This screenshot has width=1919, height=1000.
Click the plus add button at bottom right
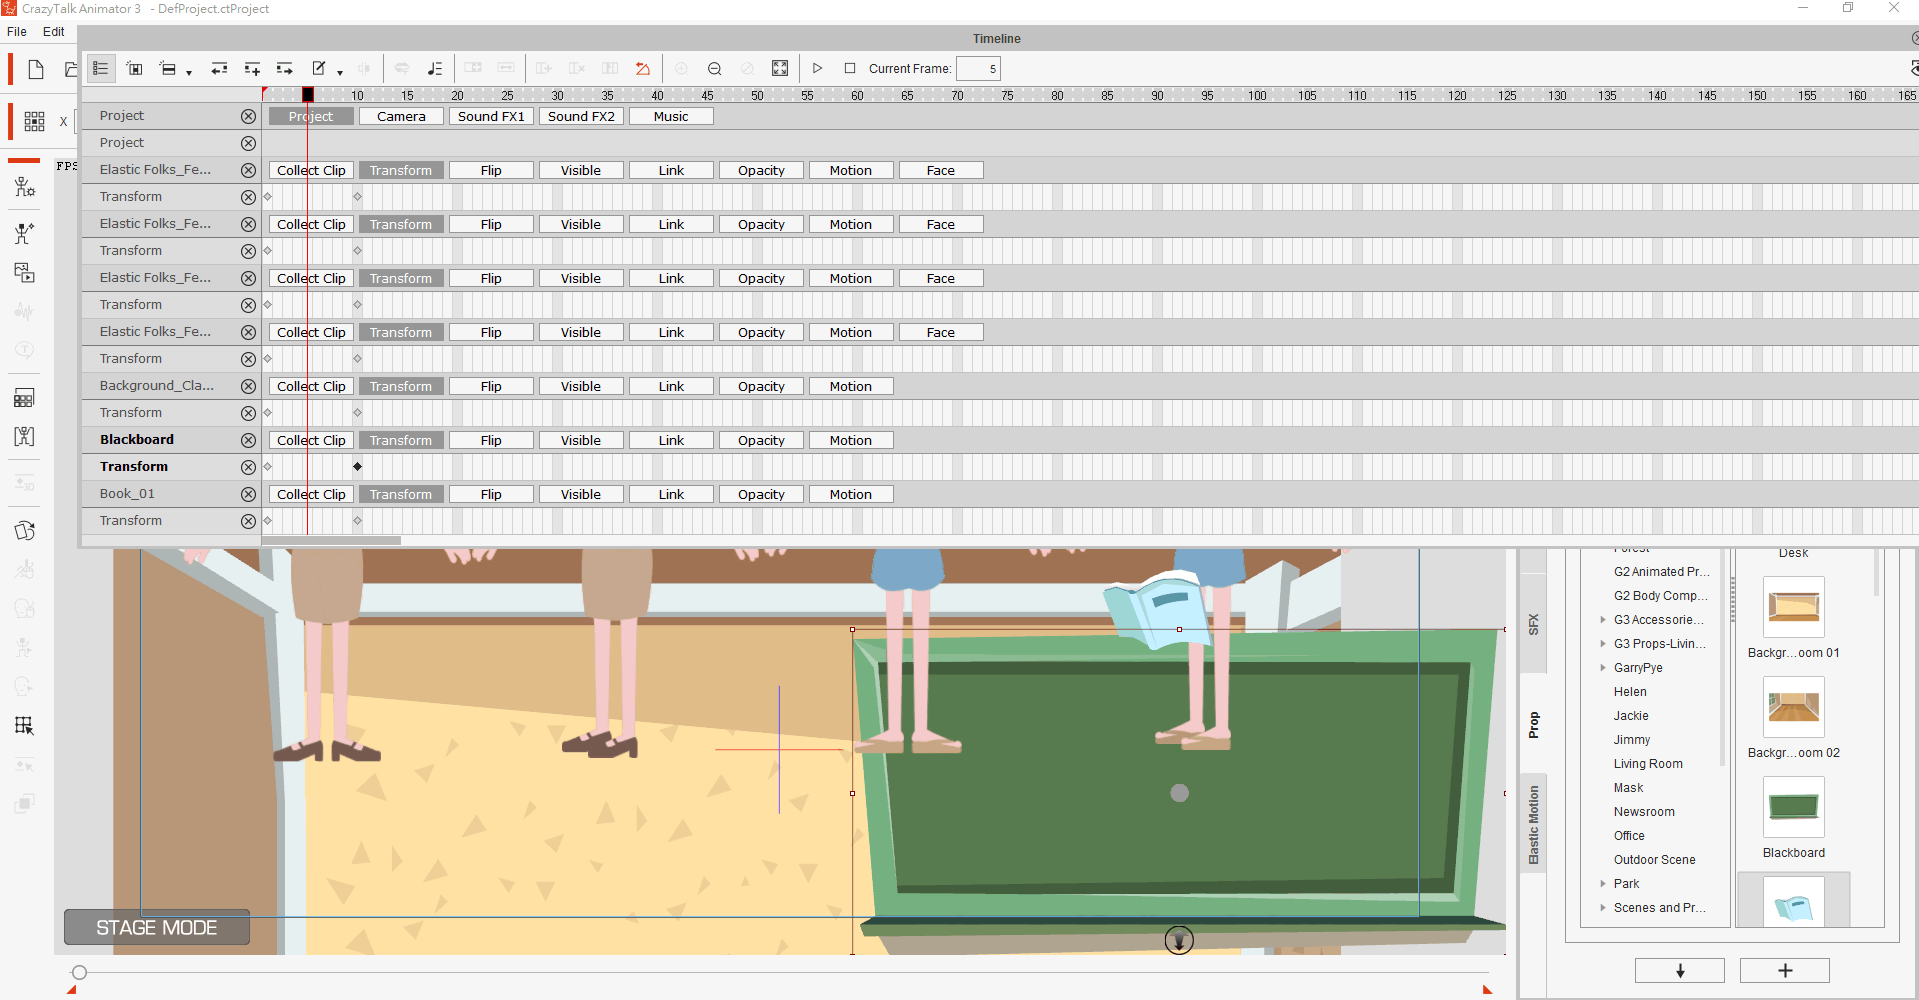coord(1785,971)
